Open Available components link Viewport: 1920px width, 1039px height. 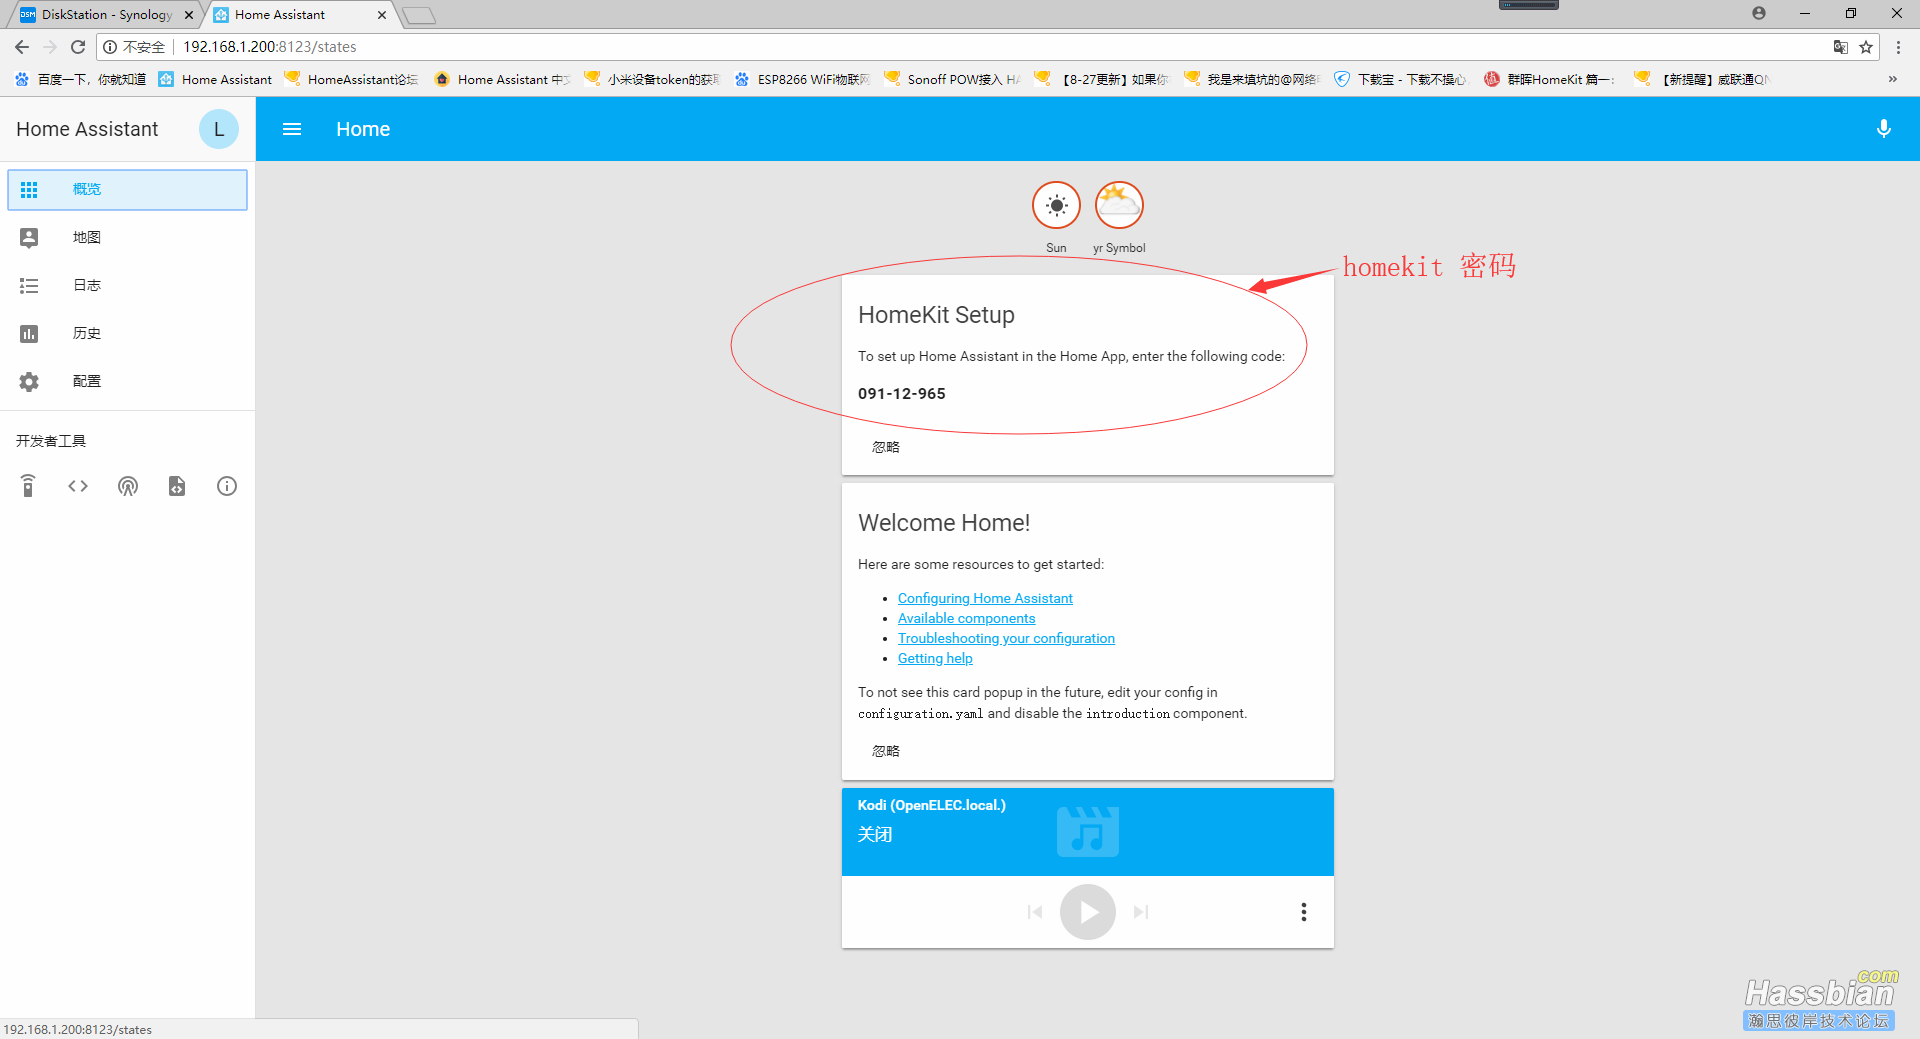click(x=966, y=618)
